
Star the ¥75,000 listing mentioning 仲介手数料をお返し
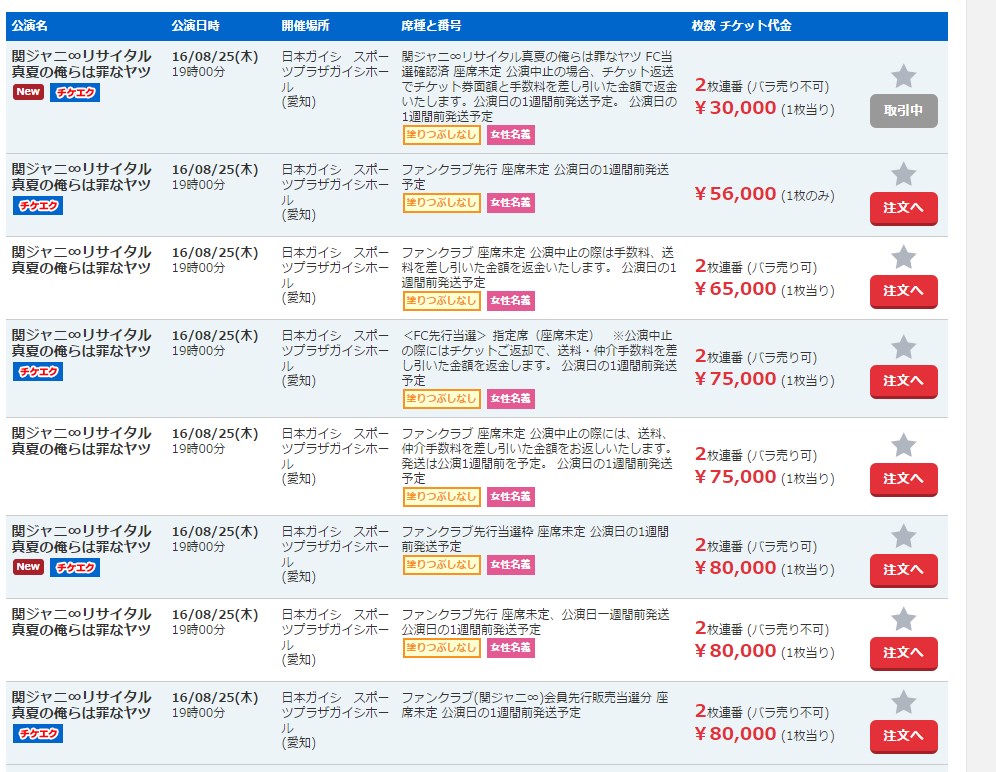point(903,445)
